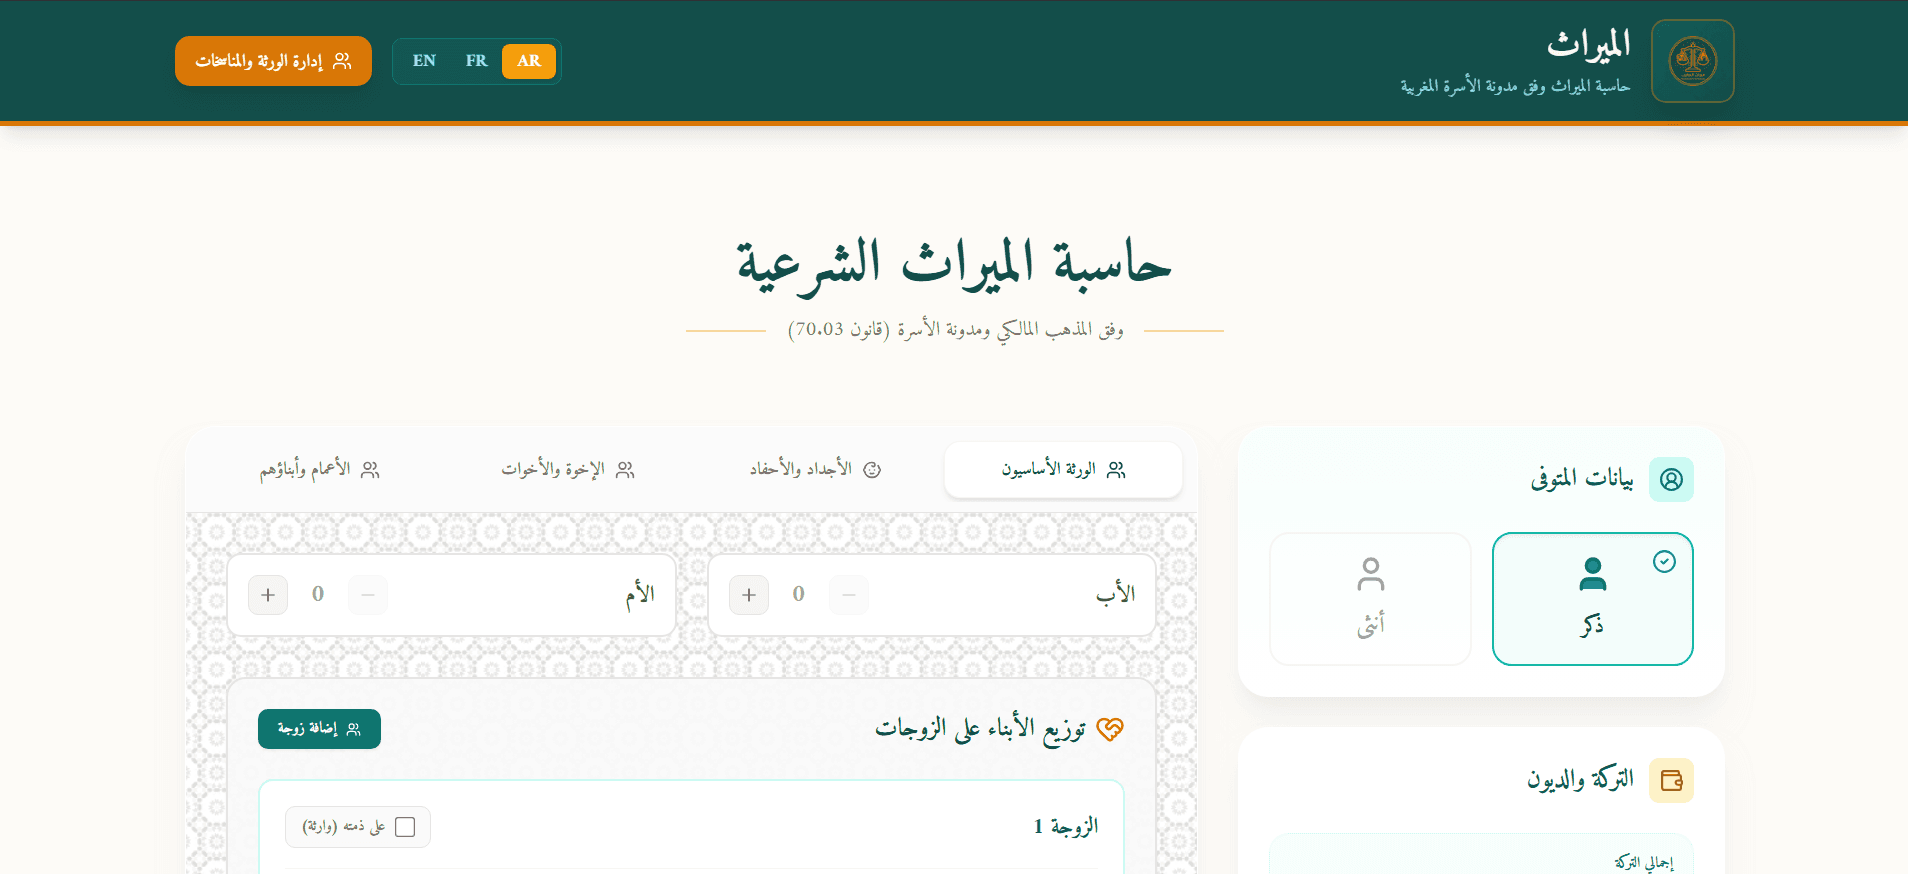
Task: Open إدارة الورثة والمناسخات heirs management button
Action: pyautogui.click(x=273, y=61)
